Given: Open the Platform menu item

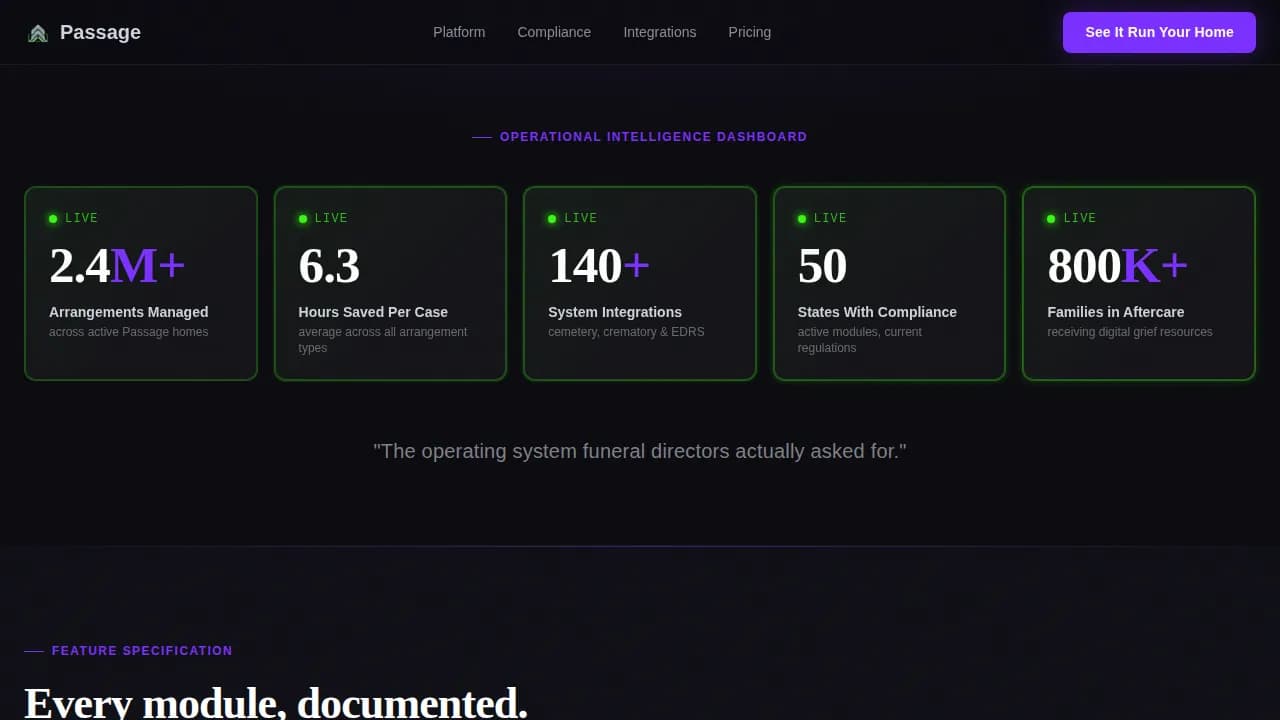Looking at the screenshot, I should click(x=459, y=32).
